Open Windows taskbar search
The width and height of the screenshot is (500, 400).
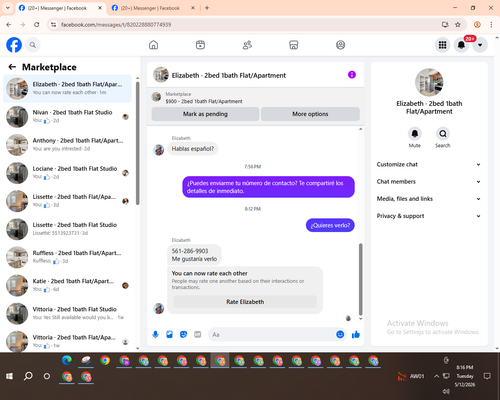(x=28, y=376)
